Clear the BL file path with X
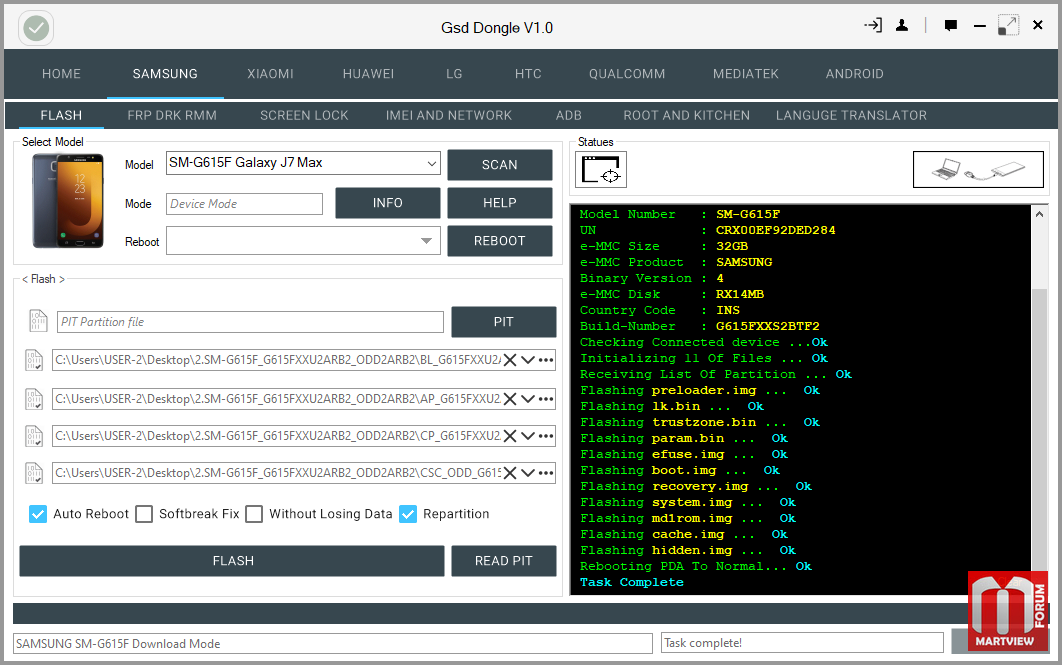1062x665 pixels. (510, 360)
